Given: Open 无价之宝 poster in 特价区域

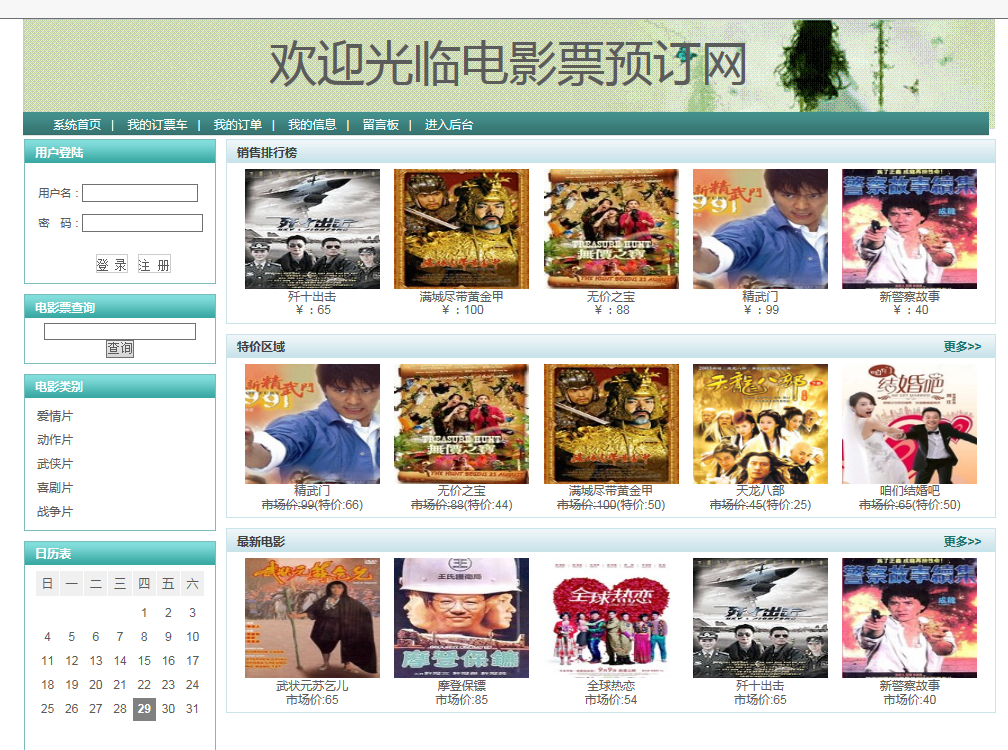Looking at the screenshot, I should tap(462, 424).
